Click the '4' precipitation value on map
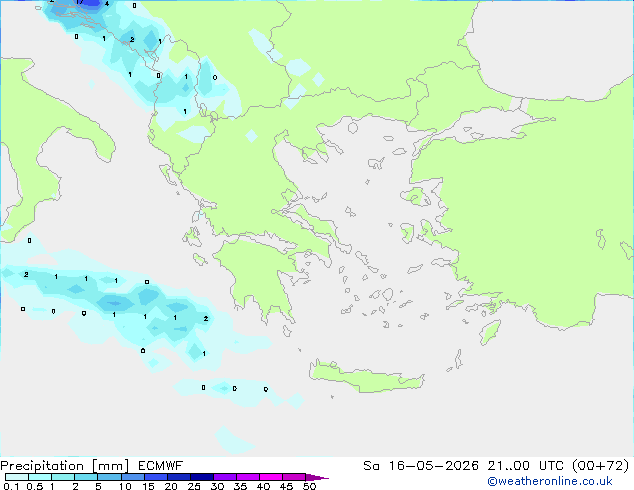This screenshot has width=634, height=490. pos(107,4)
